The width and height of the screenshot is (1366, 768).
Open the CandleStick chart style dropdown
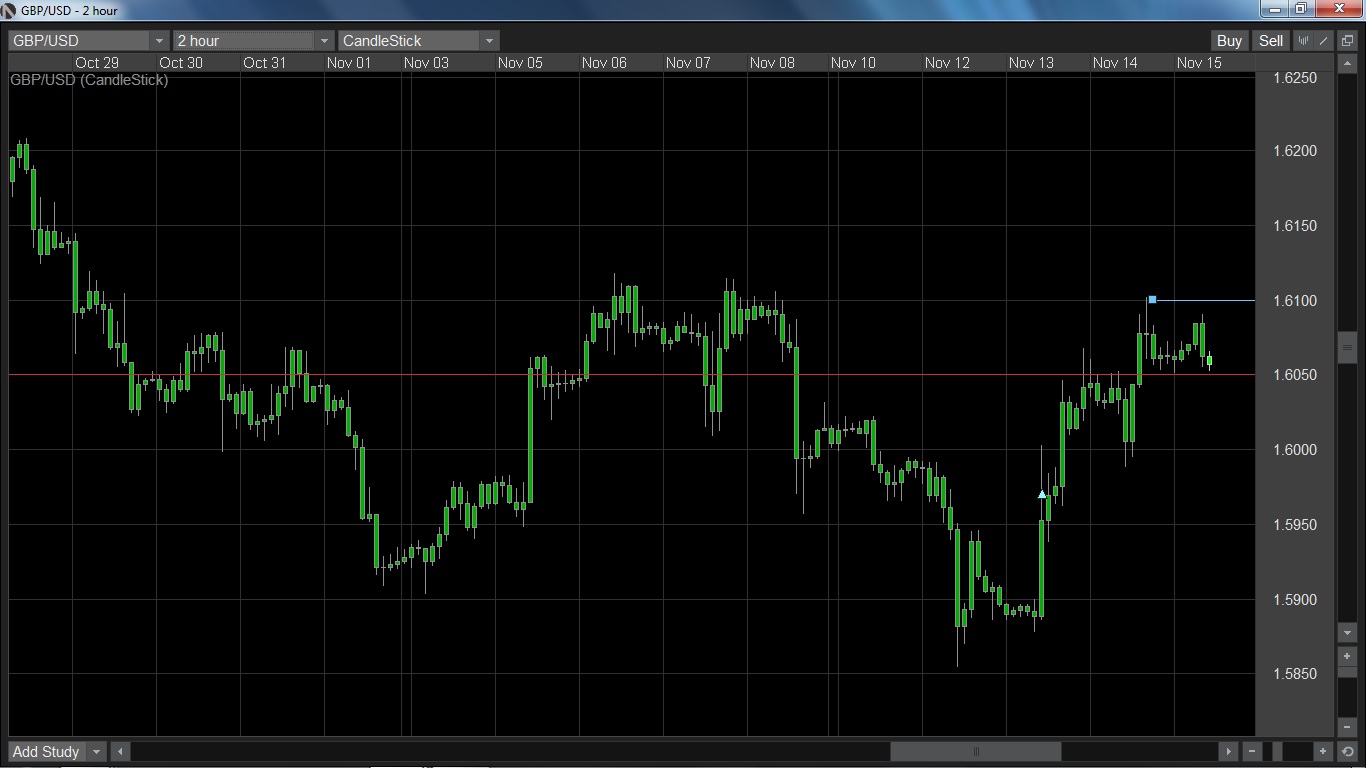(x=418, y=40)
